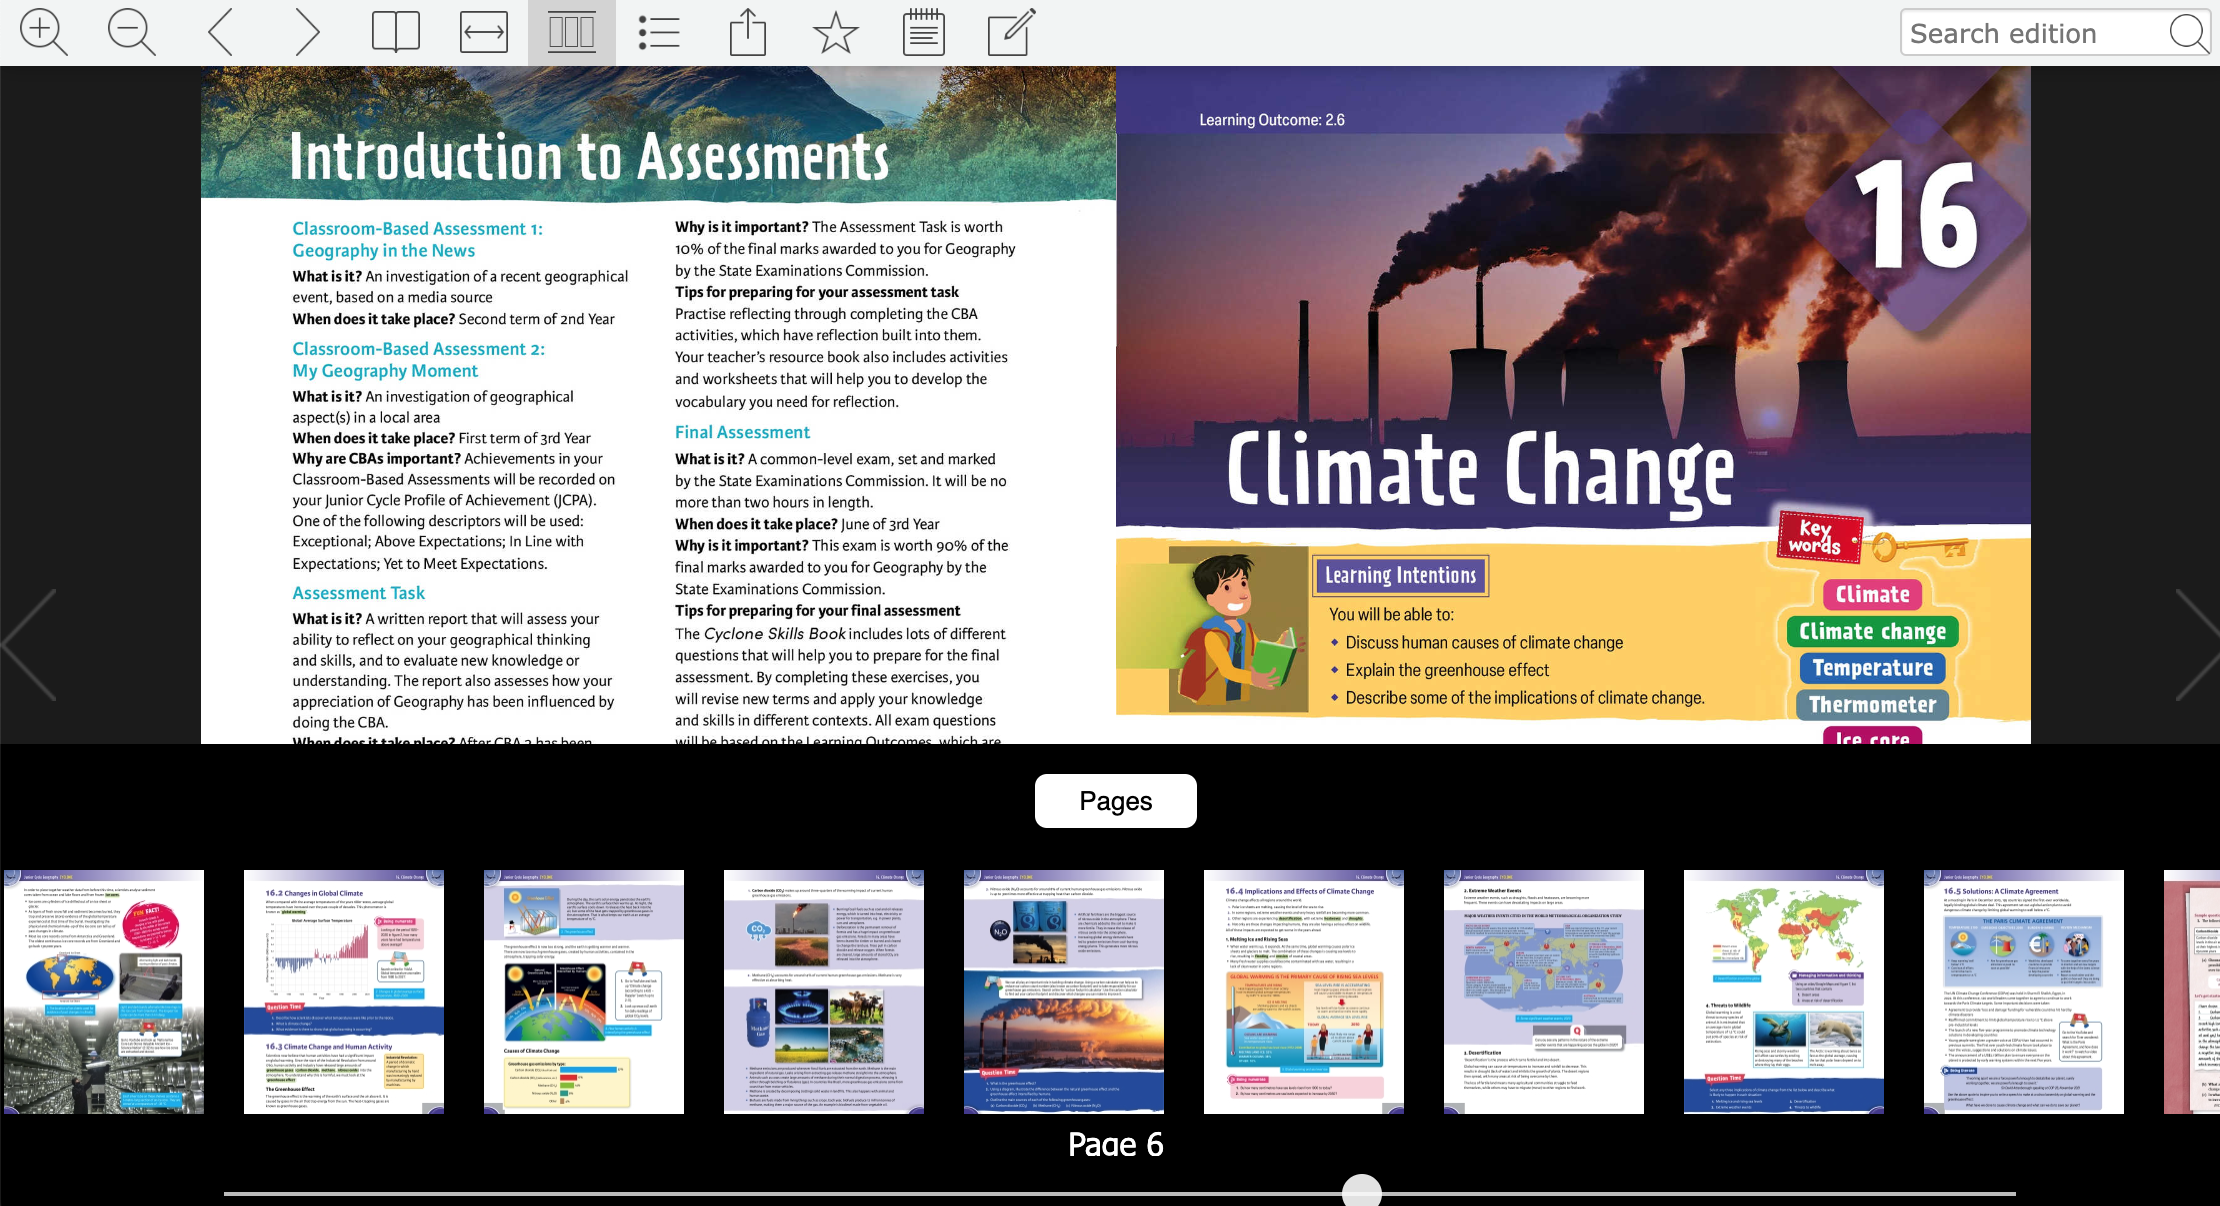Screen dimensions: 2220x1206
Task: Toggle the page thumbnails strip icon
Action: pyautogui.click(x=572, y=33)
